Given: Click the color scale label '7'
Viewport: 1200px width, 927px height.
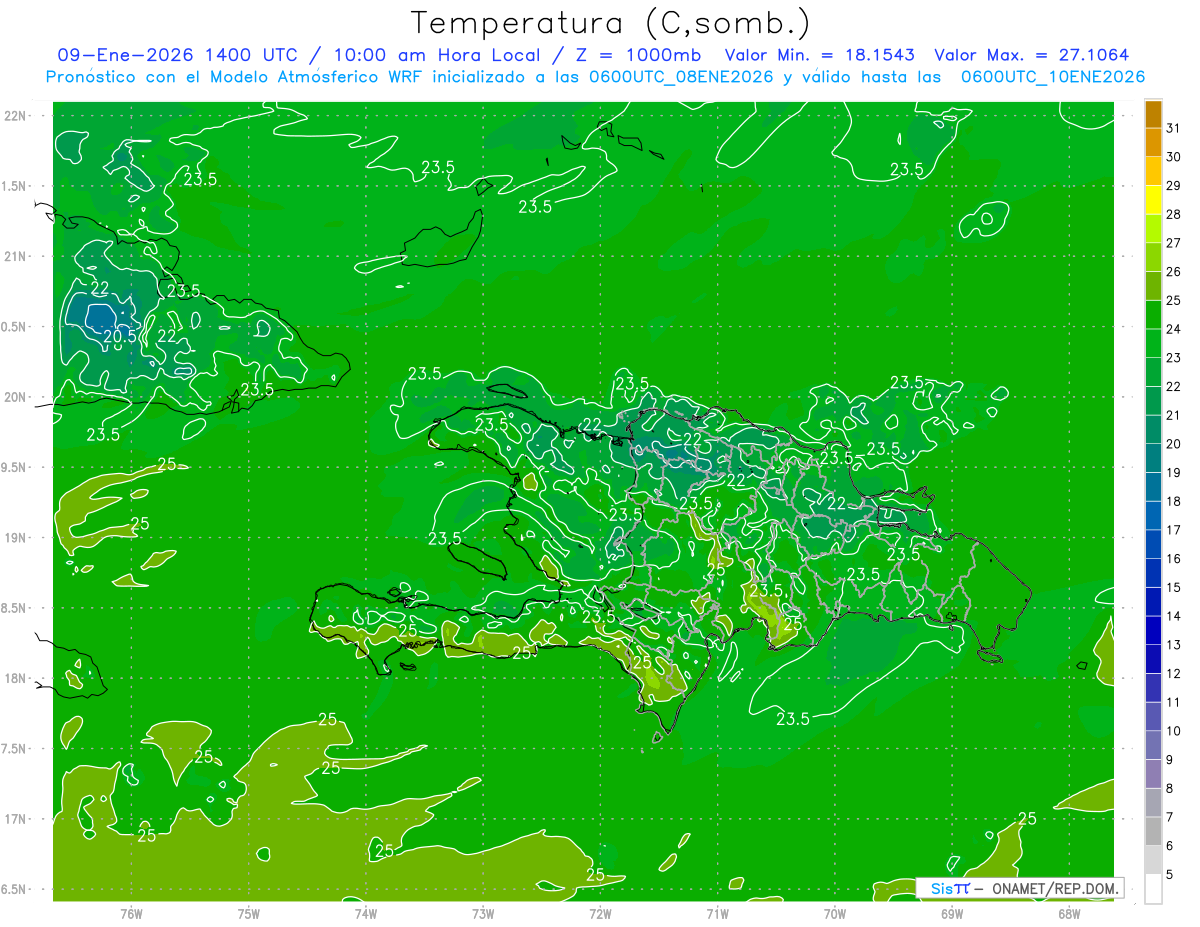Looking at the screenshot, I should tap(1170, 817).
